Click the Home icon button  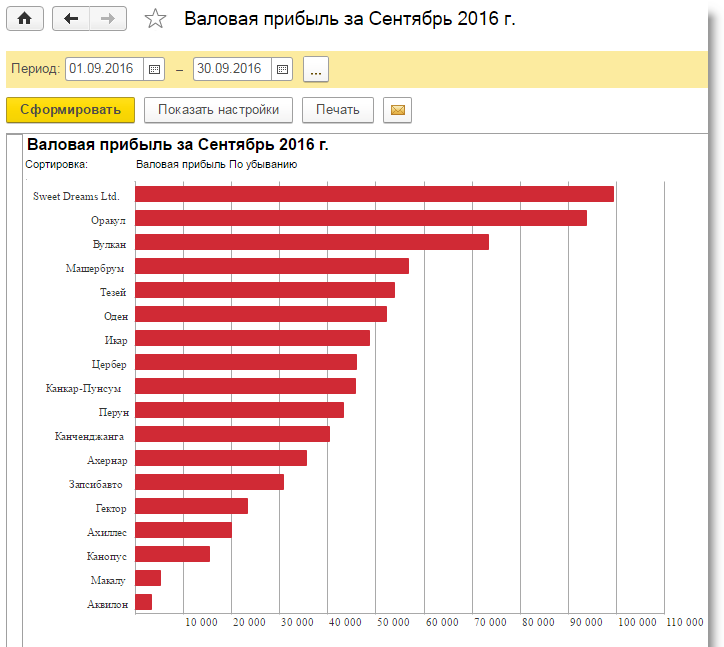click(x=25, y=19)
